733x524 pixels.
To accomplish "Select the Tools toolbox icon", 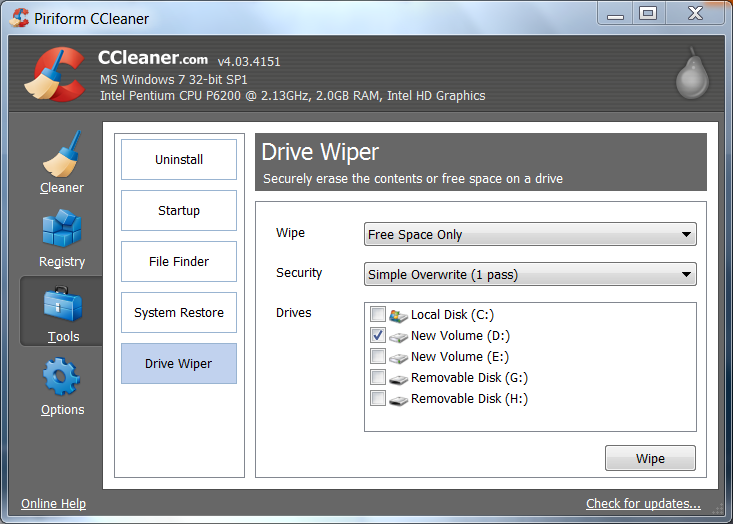I will [63, 304].
